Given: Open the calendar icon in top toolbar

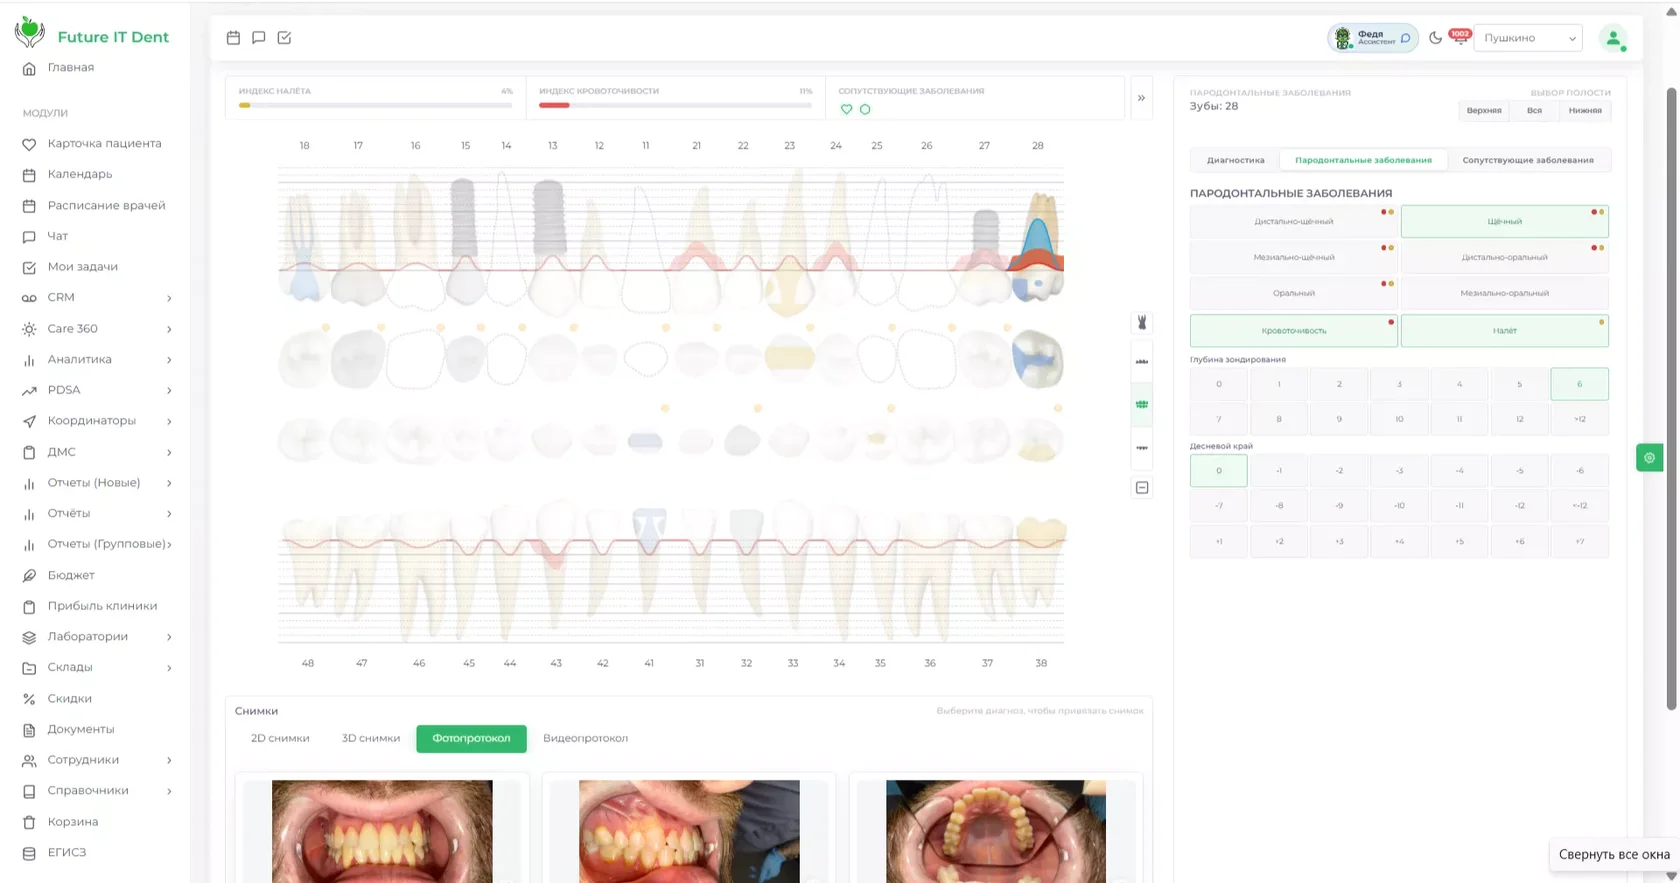Looking at the screenshot, I should (233, 37).
